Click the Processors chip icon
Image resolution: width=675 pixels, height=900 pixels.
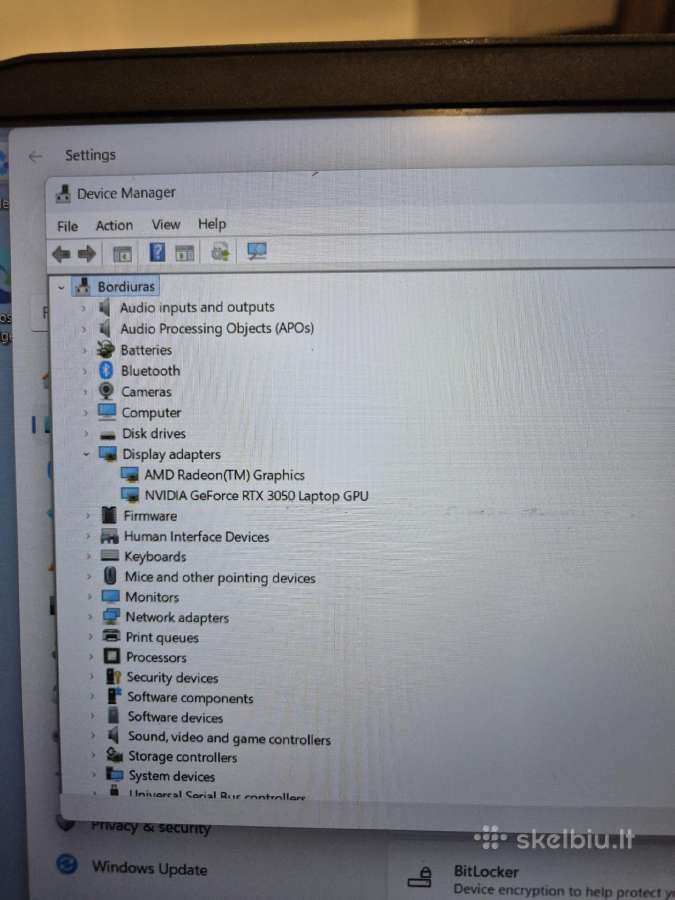click(x=112, y=656)
